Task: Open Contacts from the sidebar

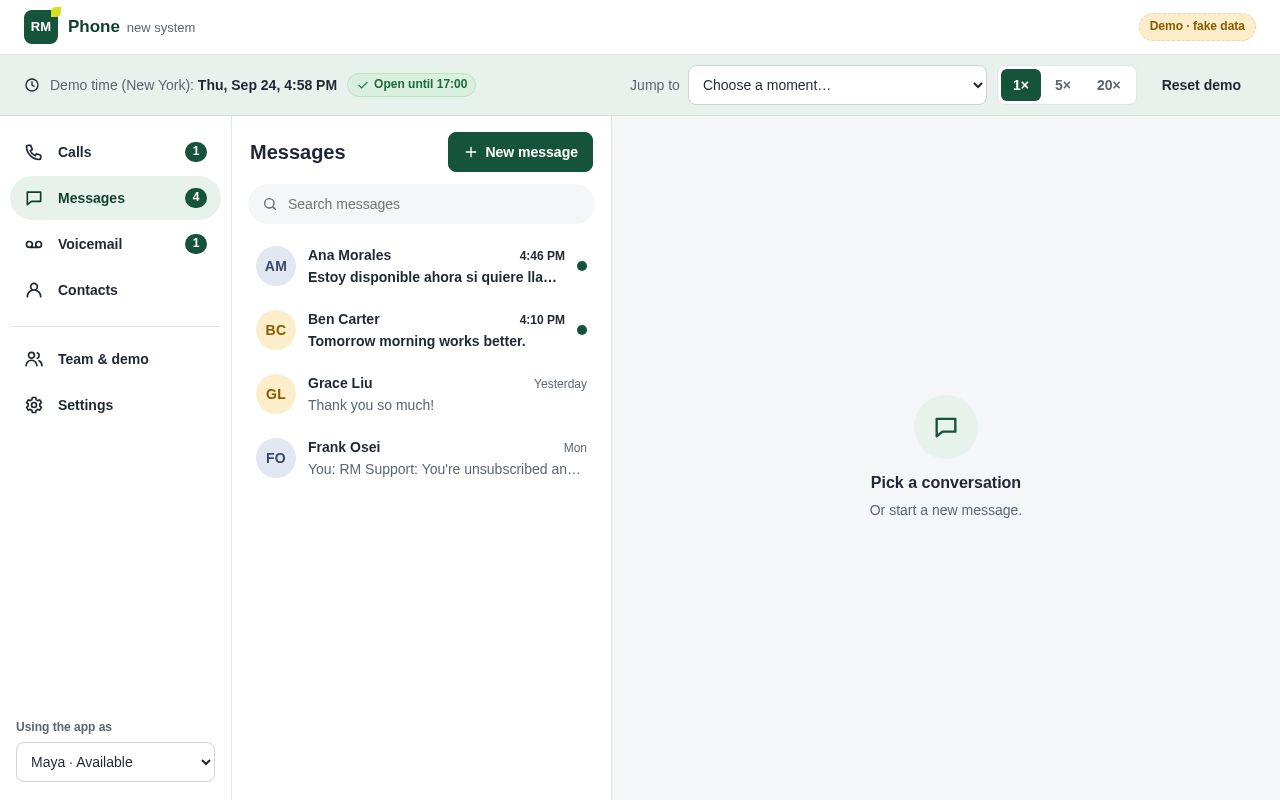Action: (115, 290)
